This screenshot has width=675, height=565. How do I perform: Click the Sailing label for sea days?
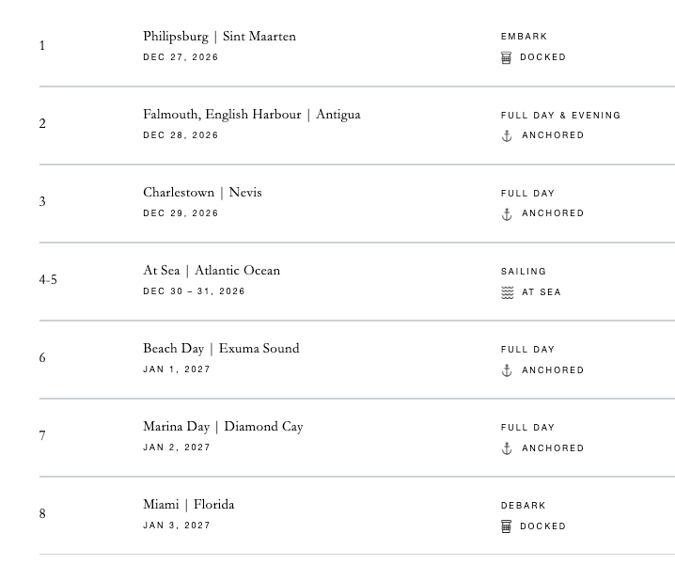click(523, 272)
